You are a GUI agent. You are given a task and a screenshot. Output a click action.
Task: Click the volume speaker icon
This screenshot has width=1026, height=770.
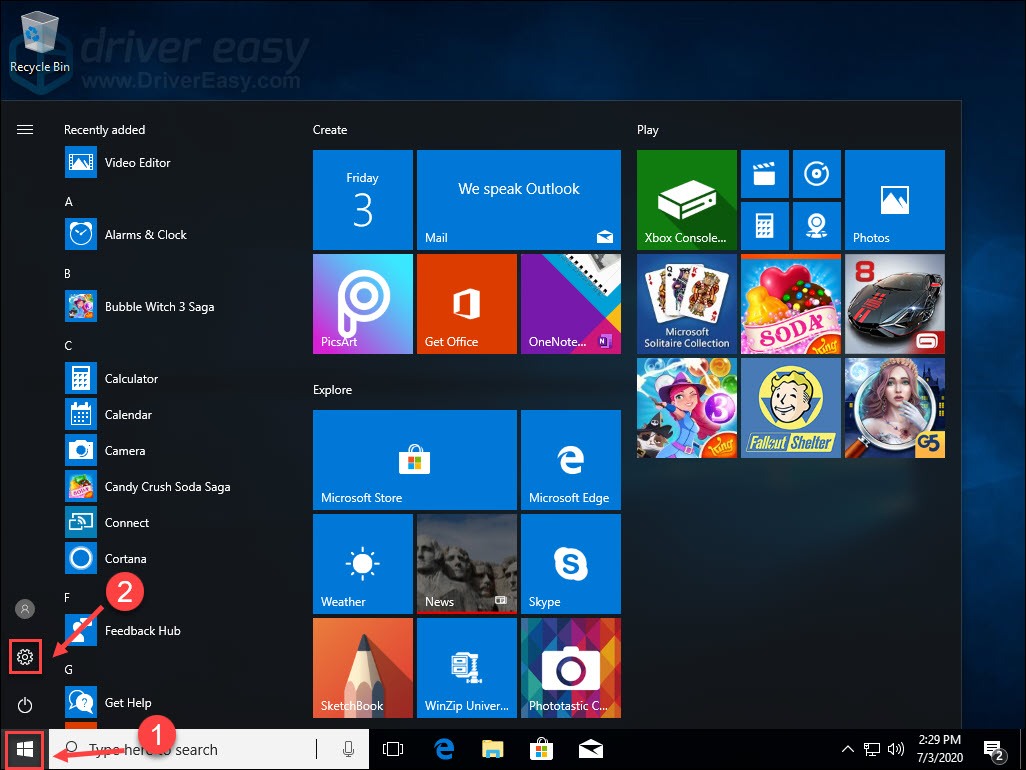click(896, 750)
